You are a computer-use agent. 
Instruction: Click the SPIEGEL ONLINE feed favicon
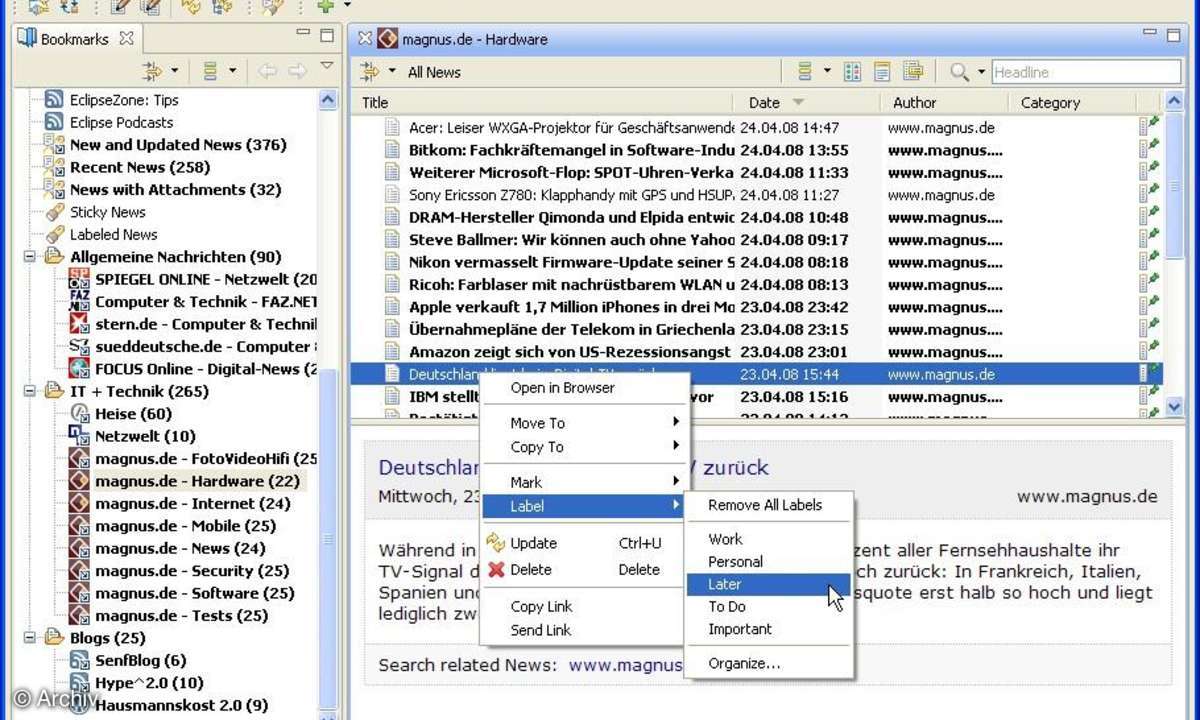click(79, 279)
